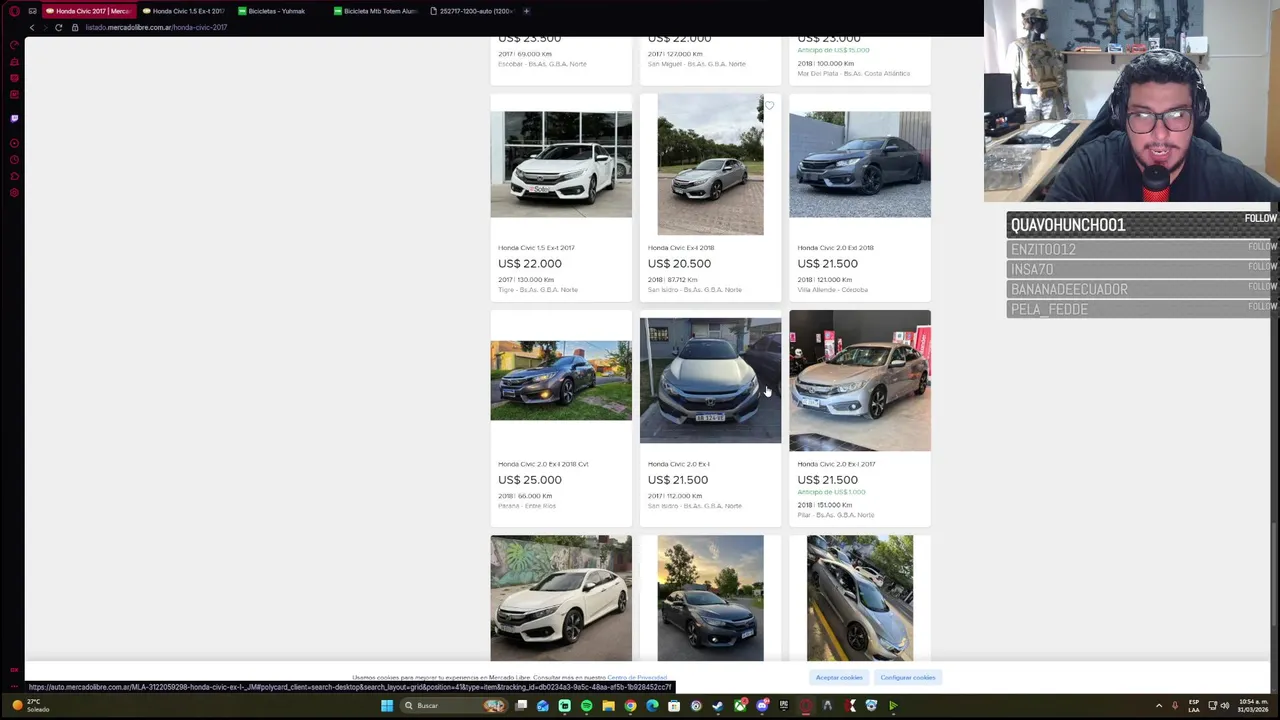Click Honda Civic 2.0 Ex-l 2017 title
The image size is (1280, 720).
836,464
